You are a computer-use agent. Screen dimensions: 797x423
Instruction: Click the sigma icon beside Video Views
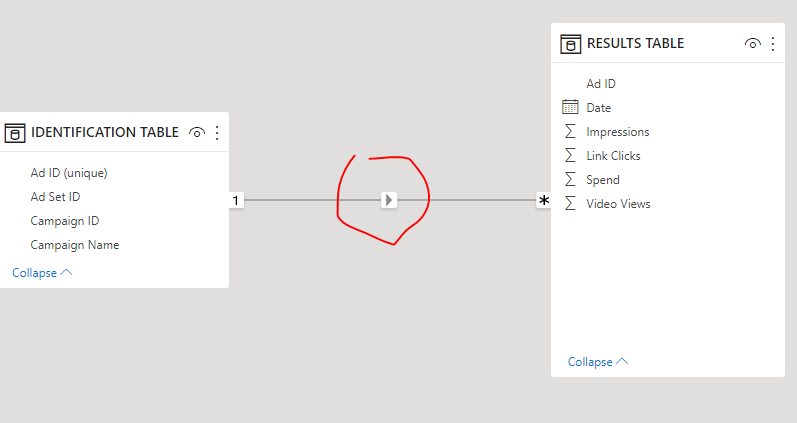(x=570, y=203)
